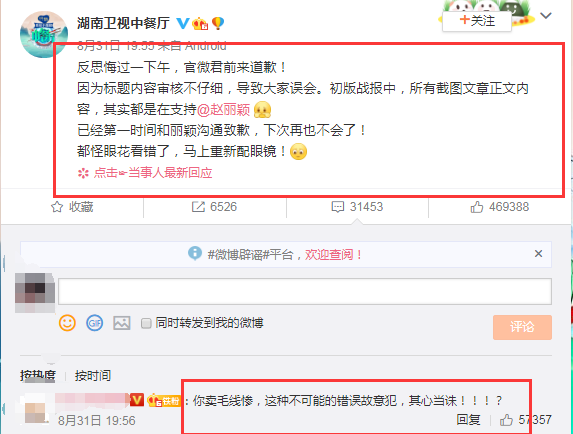Viewport: 573px width, 434px height.
Task: Click the +关注 follow button
Action: [477, 21]
